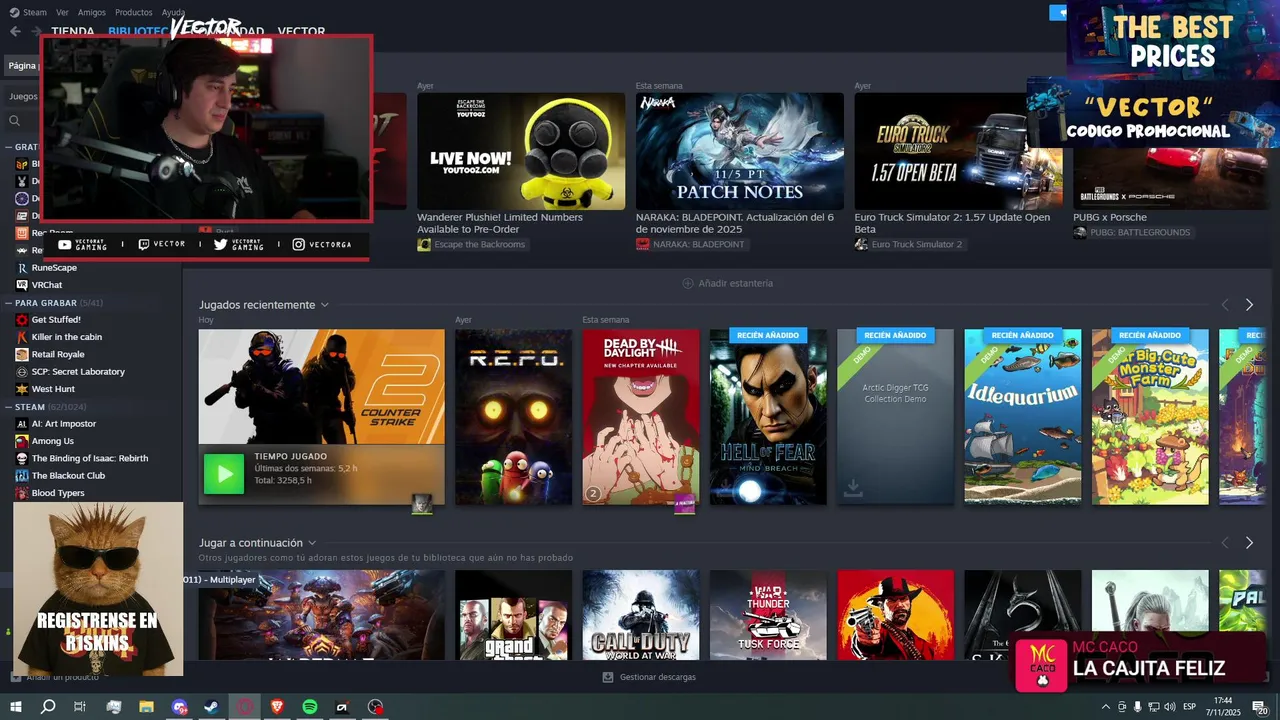Screen dimensions: 1280x720
Task: Open Brave browser from the taskbar
Action: [x=277, y=706]
